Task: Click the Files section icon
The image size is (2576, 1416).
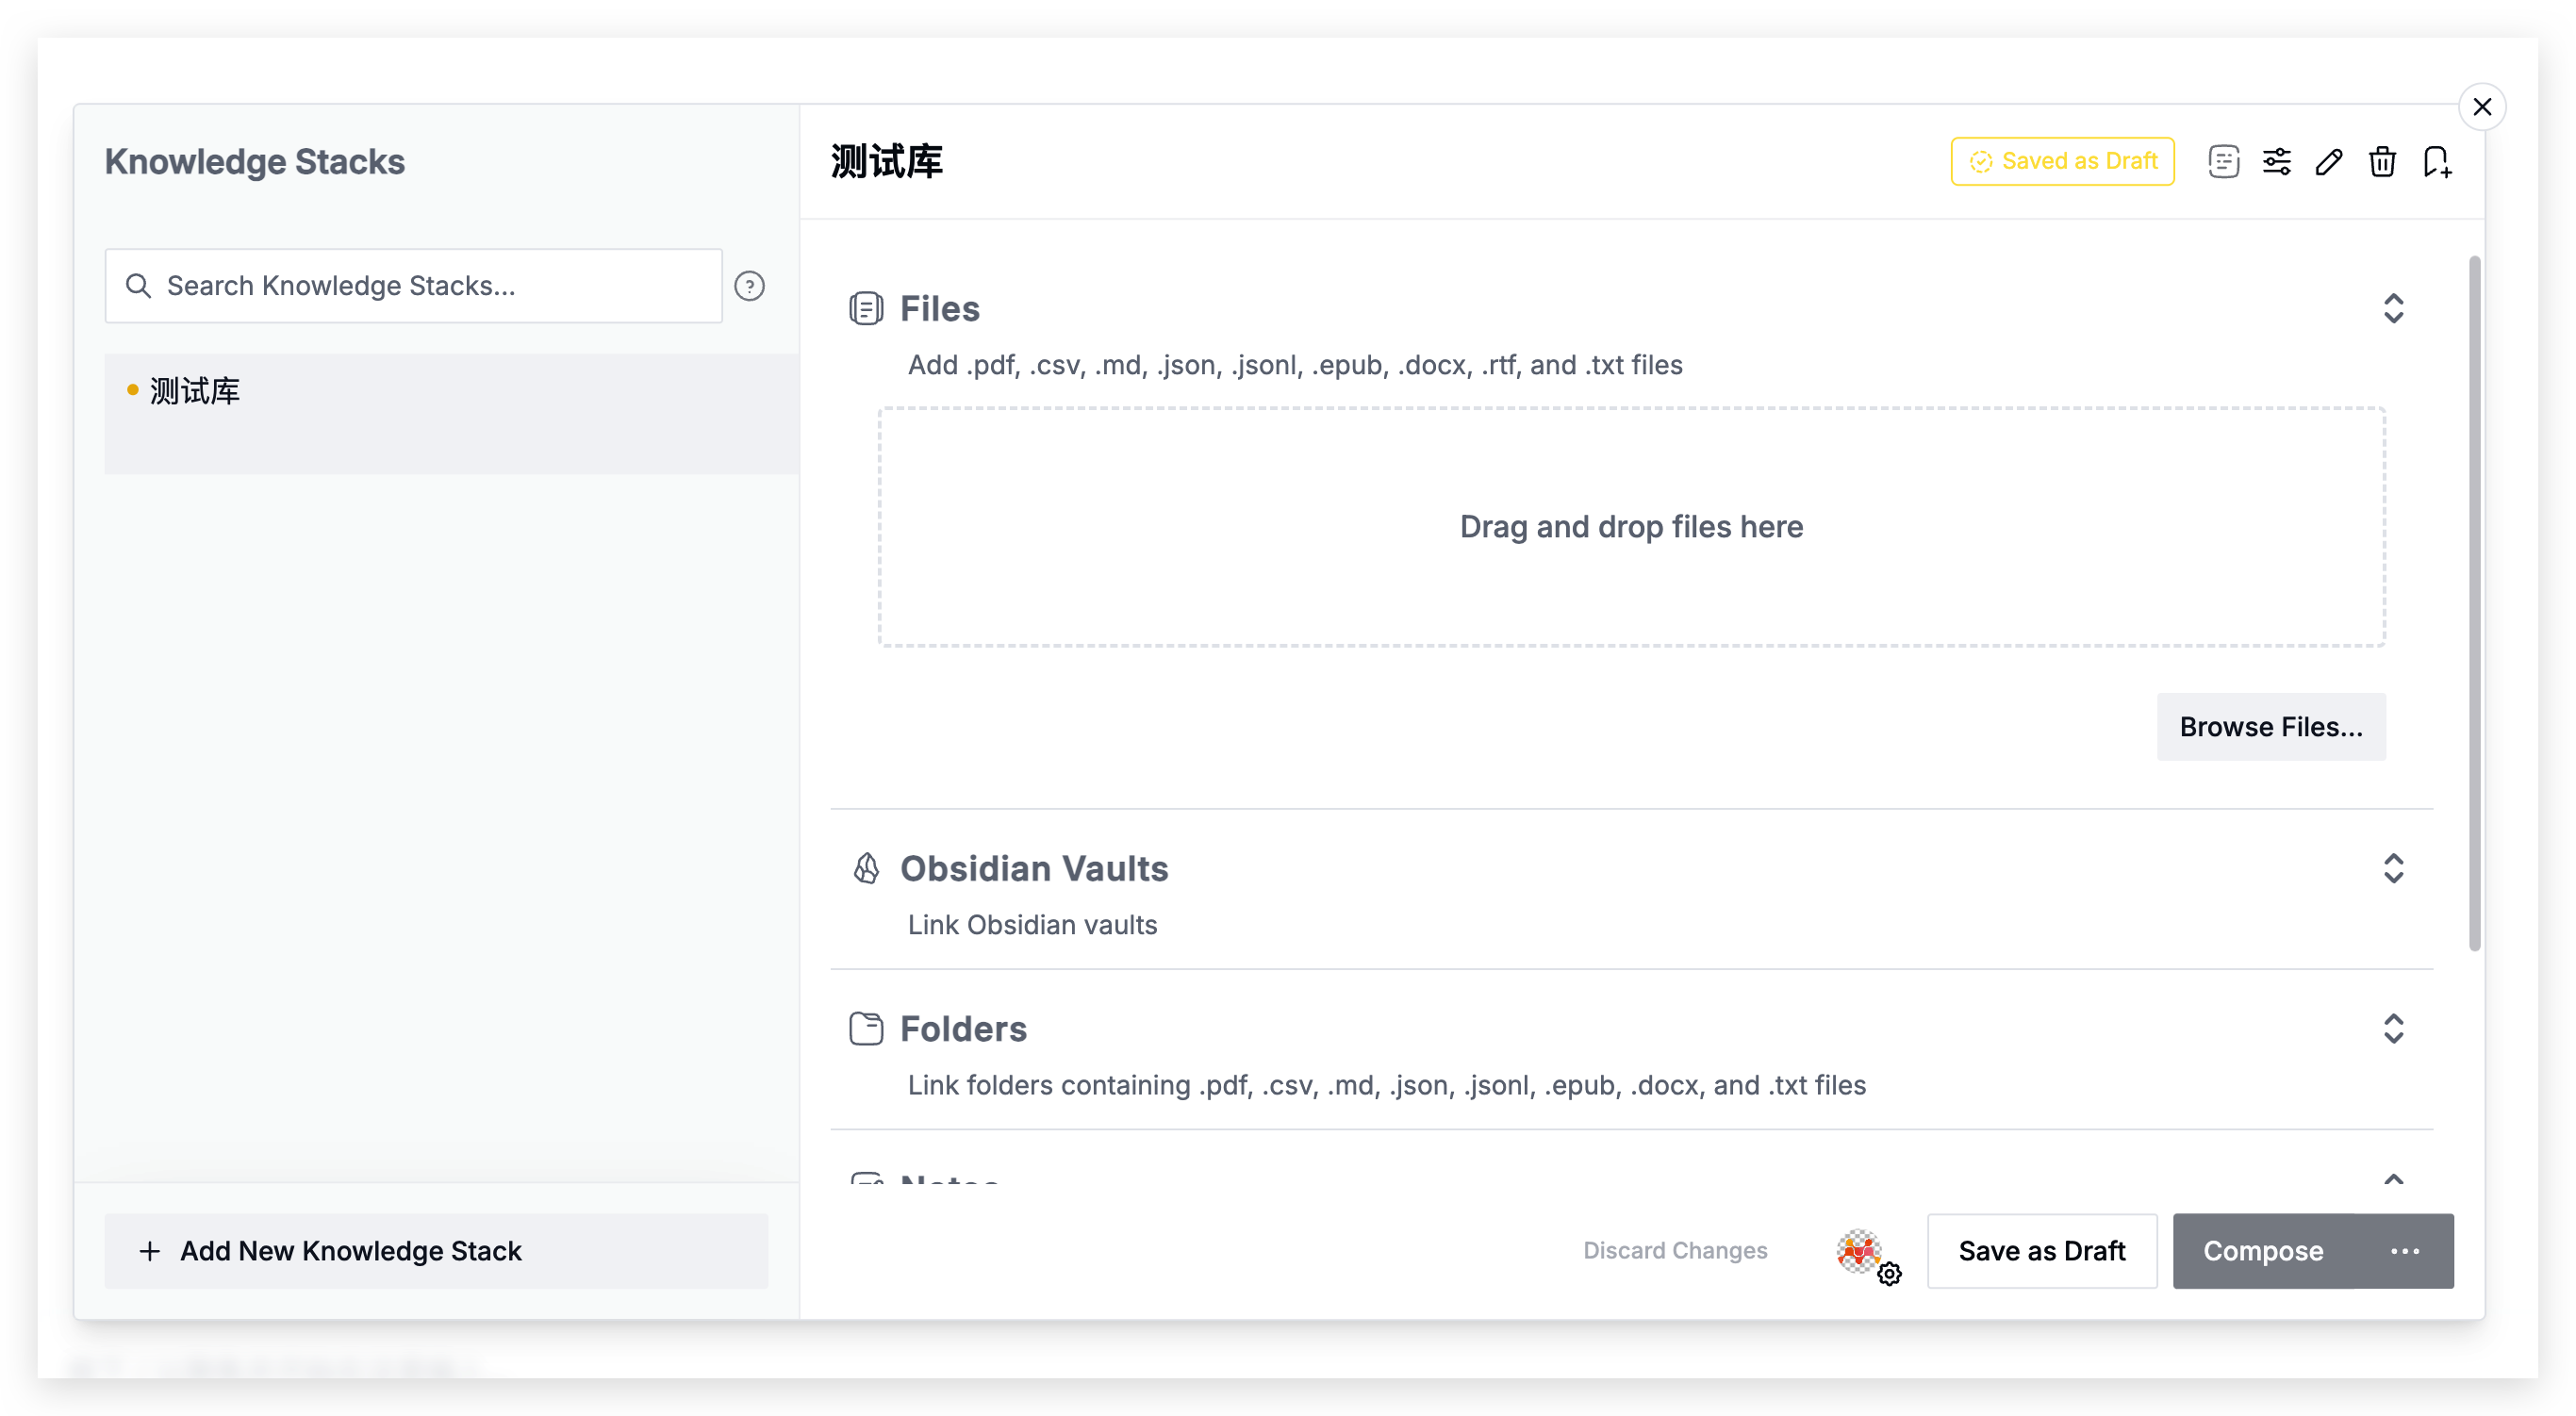Action: click(866, 308)
